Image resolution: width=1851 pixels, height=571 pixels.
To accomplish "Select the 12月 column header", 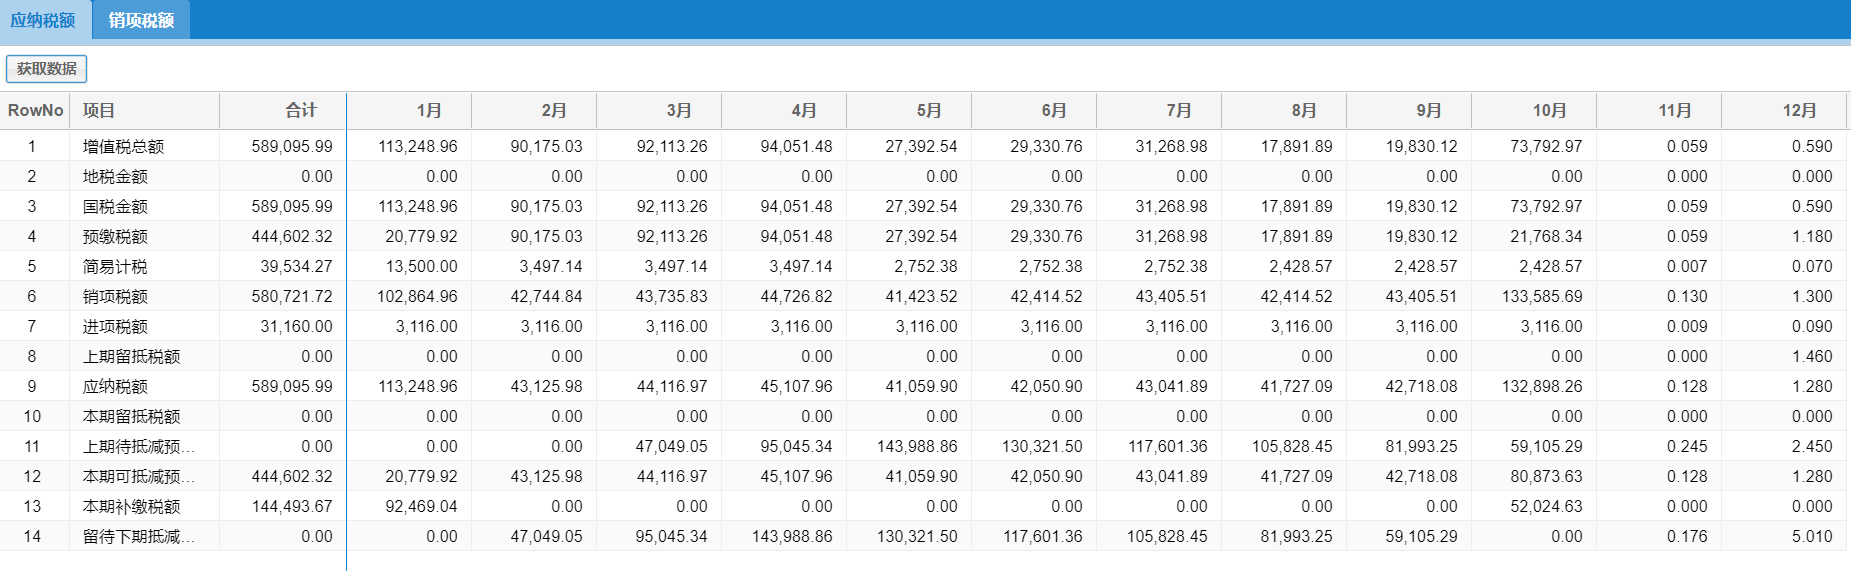I will [x=1799, y=110].
